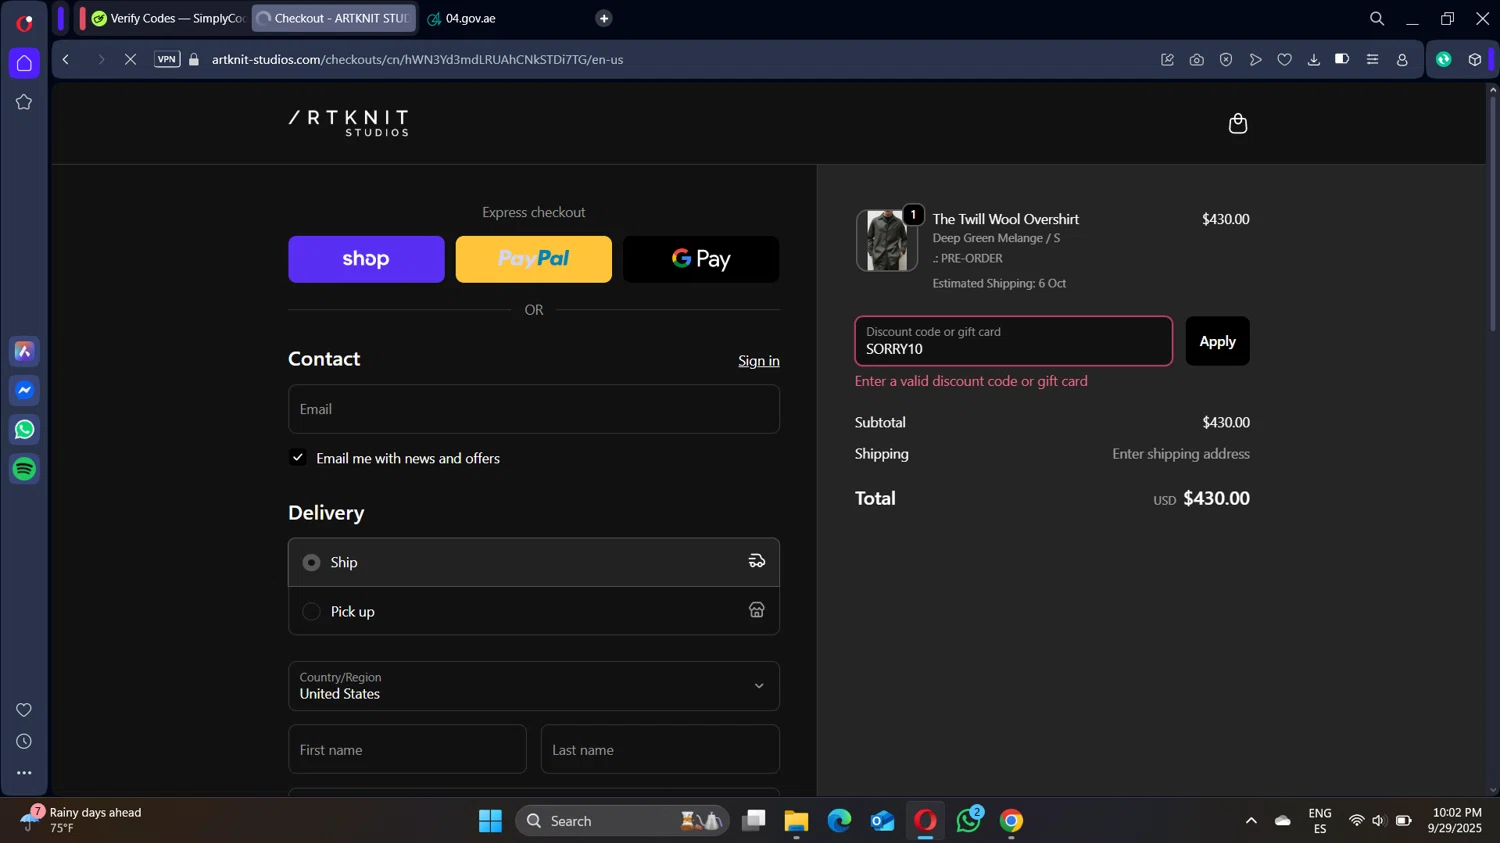Select the Ship delivery option
The width and height of the screenshot is (1500, 843).
[x=312, y=563]
